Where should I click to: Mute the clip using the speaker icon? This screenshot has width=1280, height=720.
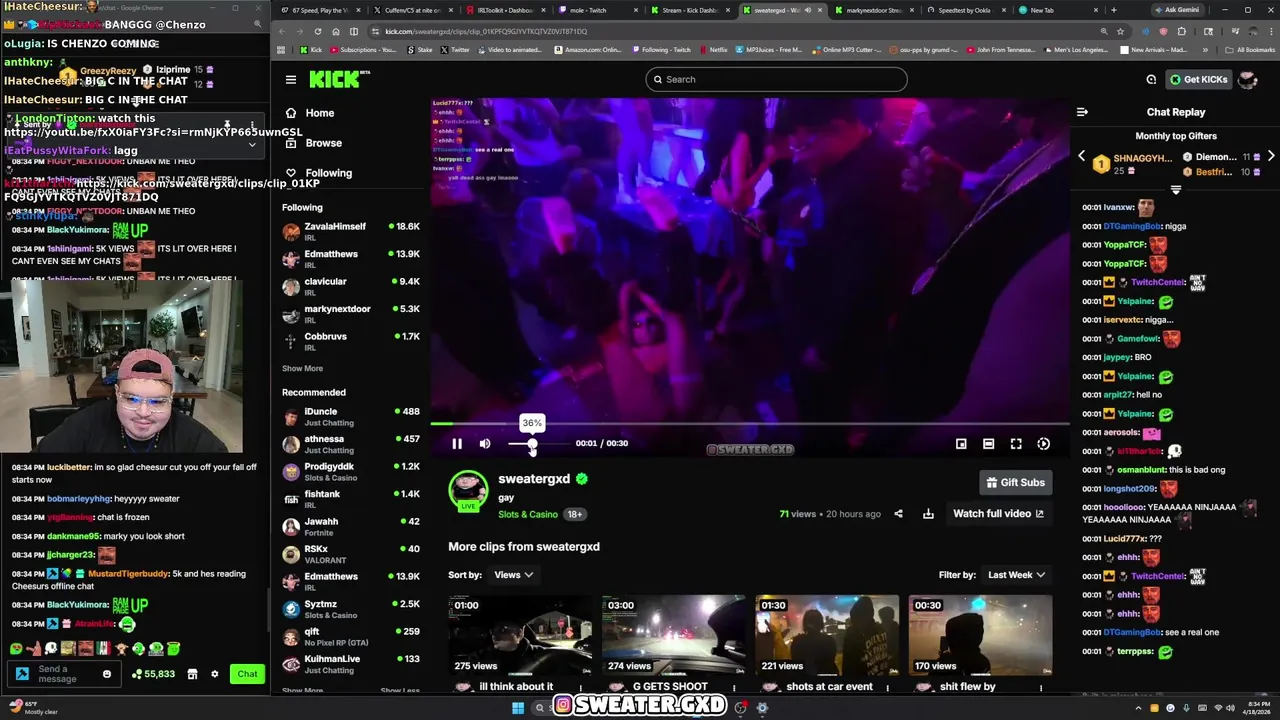point(485,444)
